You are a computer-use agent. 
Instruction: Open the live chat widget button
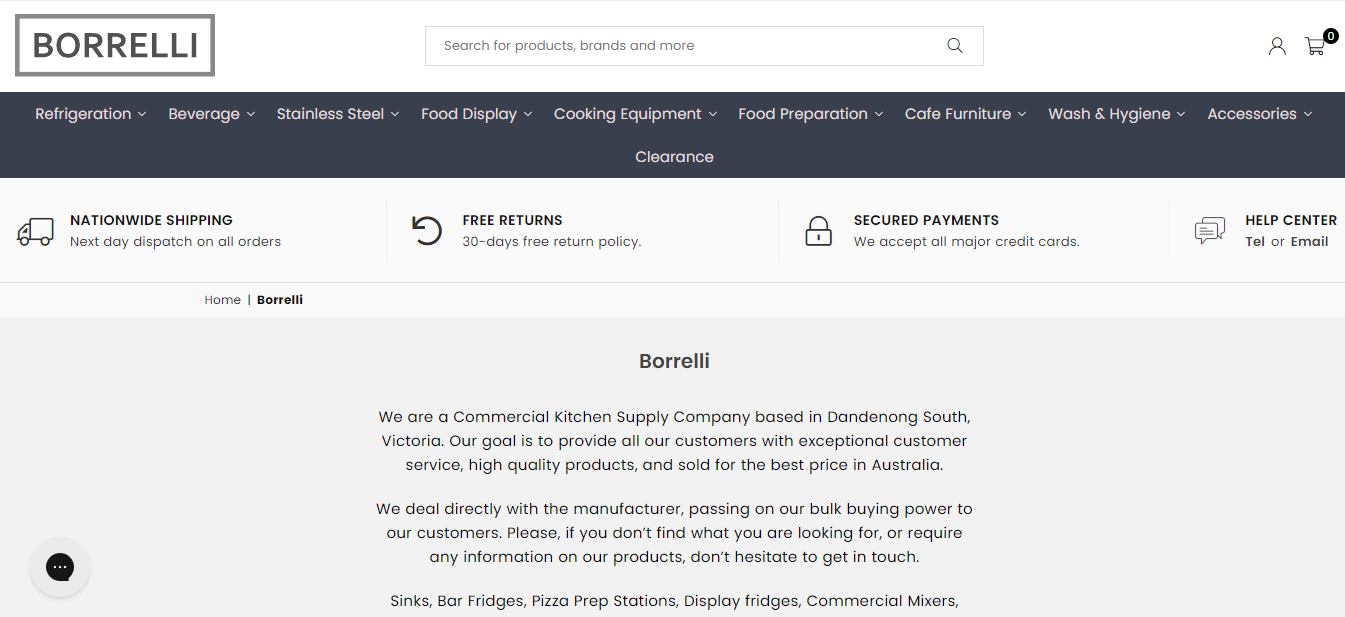(x=60, y=567)
